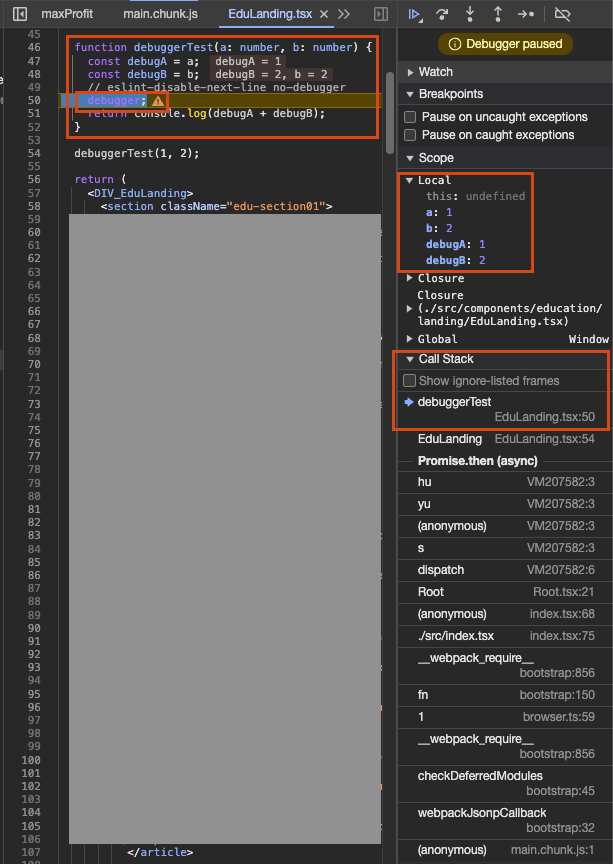Resume script execution
Screen dimensions: 613x864
pos(415,14)
